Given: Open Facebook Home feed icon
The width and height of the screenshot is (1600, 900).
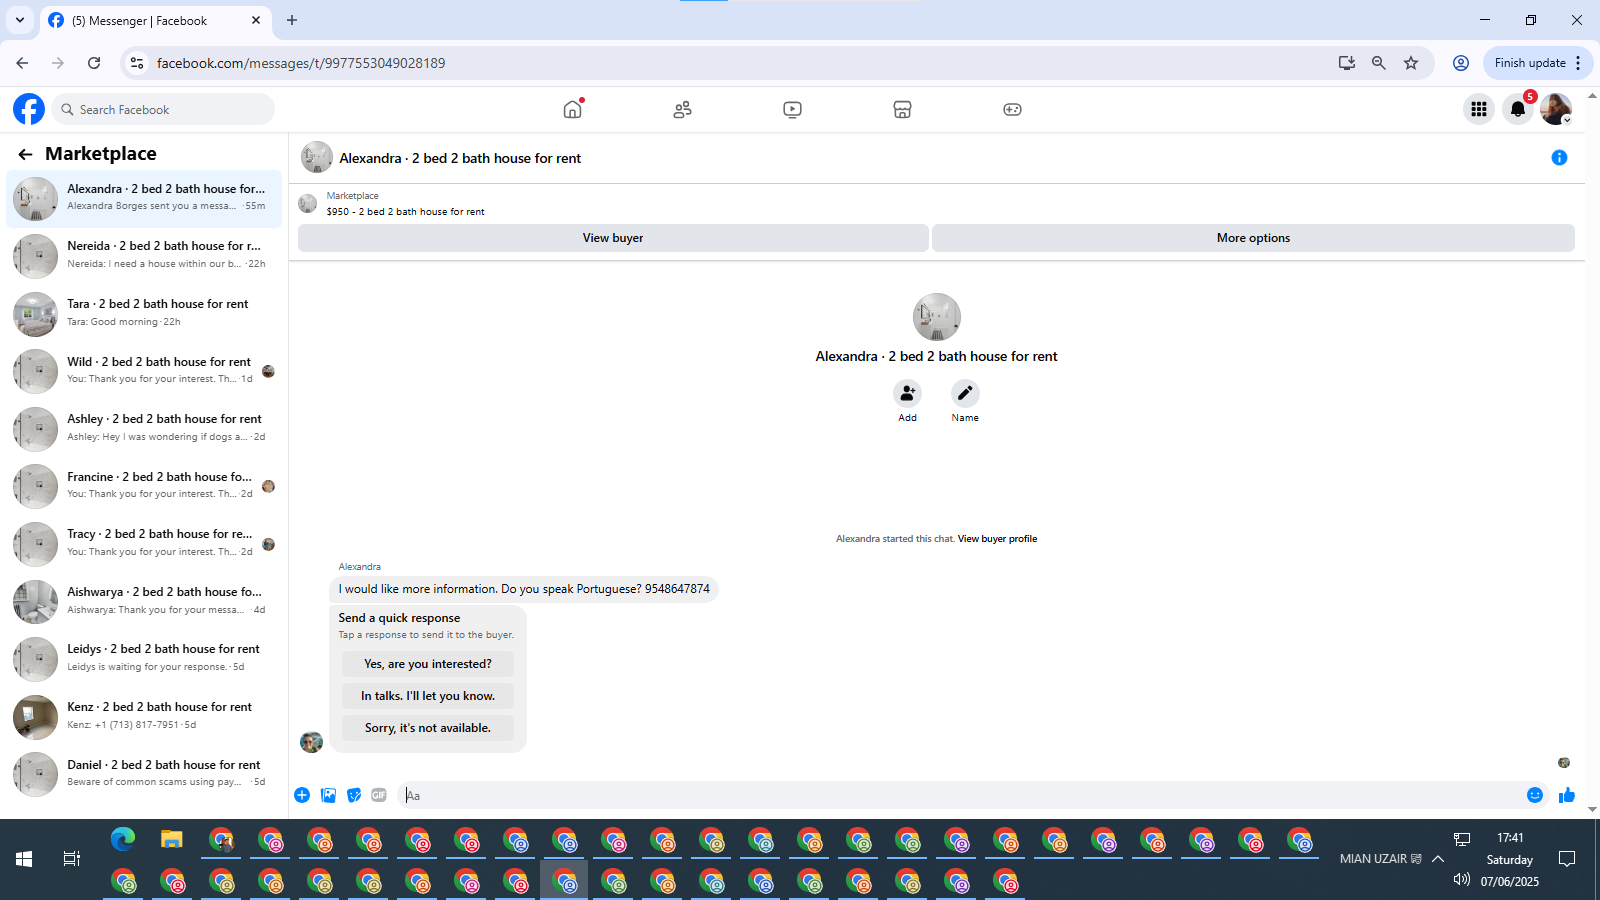Looking at the screenshot, I should point(572,109).
